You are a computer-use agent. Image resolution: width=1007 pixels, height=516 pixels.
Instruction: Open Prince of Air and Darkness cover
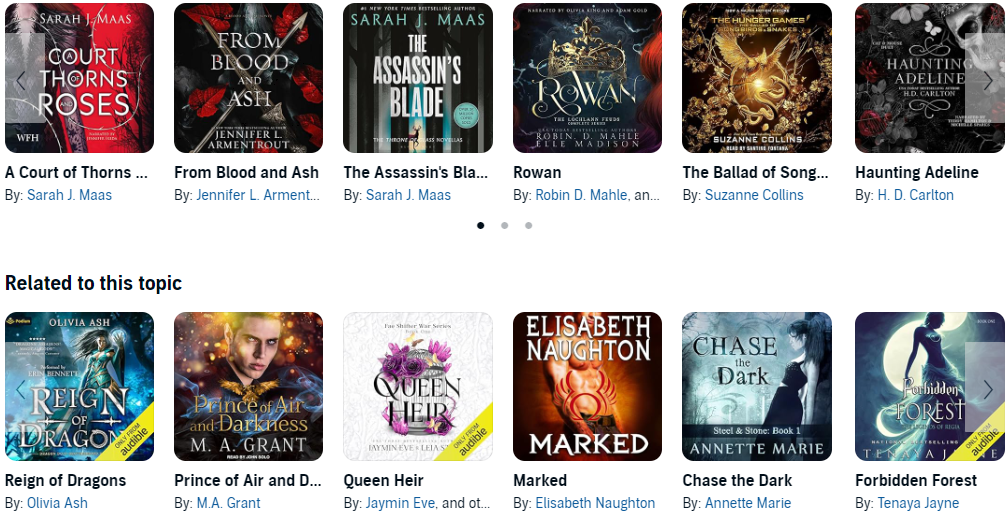click(249, 387)
